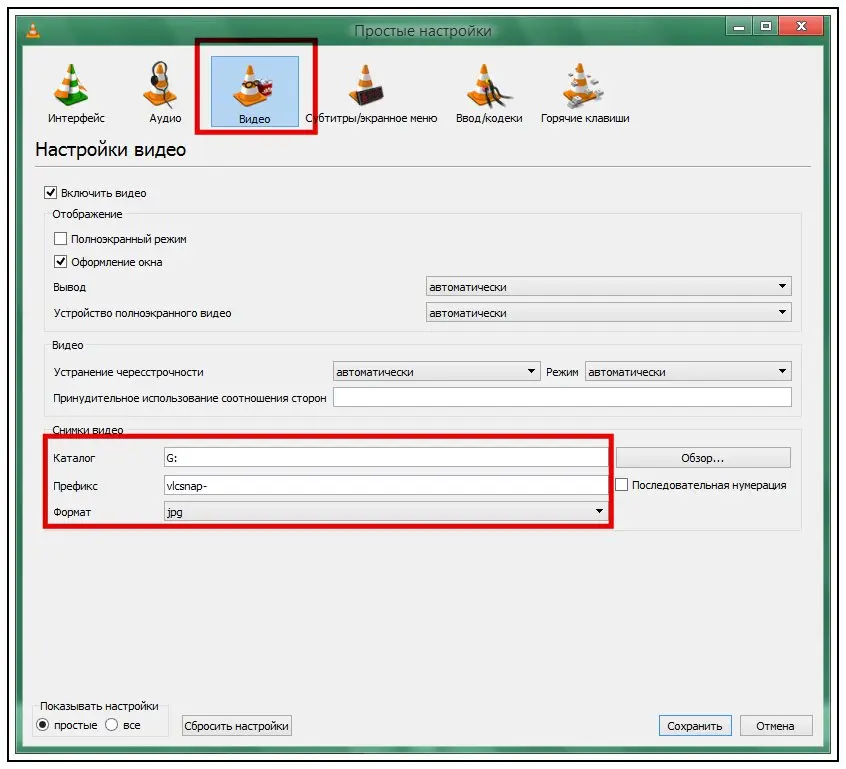This screenshot has width=846, height=769.
Task: Close the Простые настройки window
Action: [x=801, y=26]
